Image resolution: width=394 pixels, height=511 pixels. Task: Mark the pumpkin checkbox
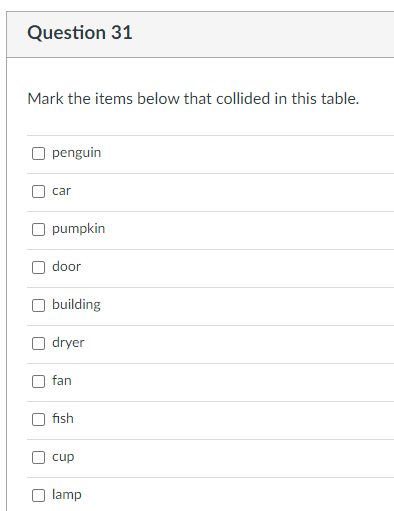38,229
